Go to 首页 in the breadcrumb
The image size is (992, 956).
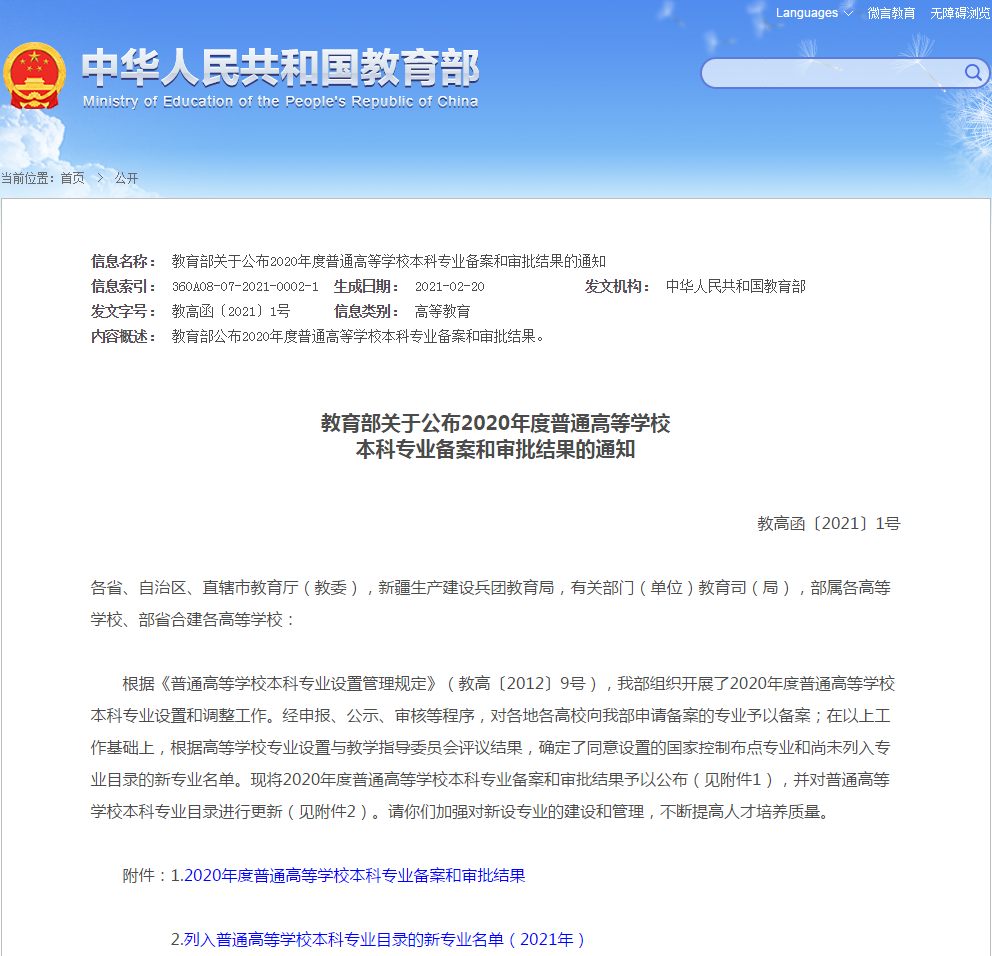pyautogui.click(x=72, y=178)
